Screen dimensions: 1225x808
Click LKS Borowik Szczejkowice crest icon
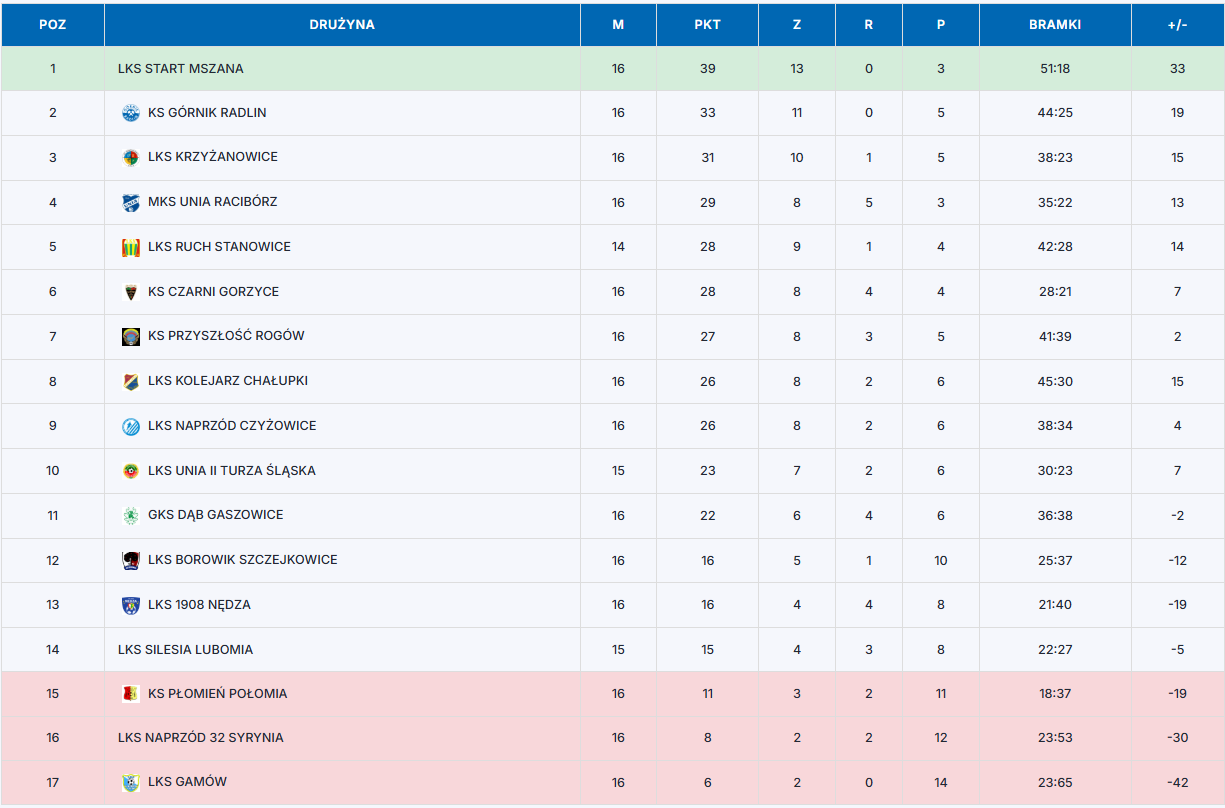[131, 561]
